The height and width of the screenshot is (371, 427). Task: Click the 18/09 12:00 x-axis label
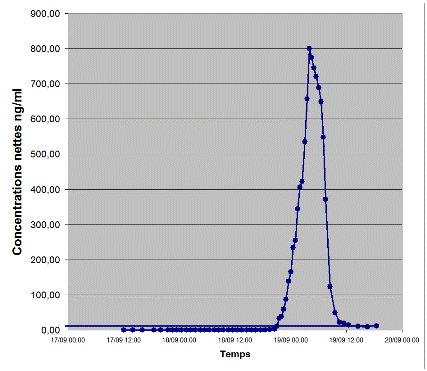[x=235, y=340]
